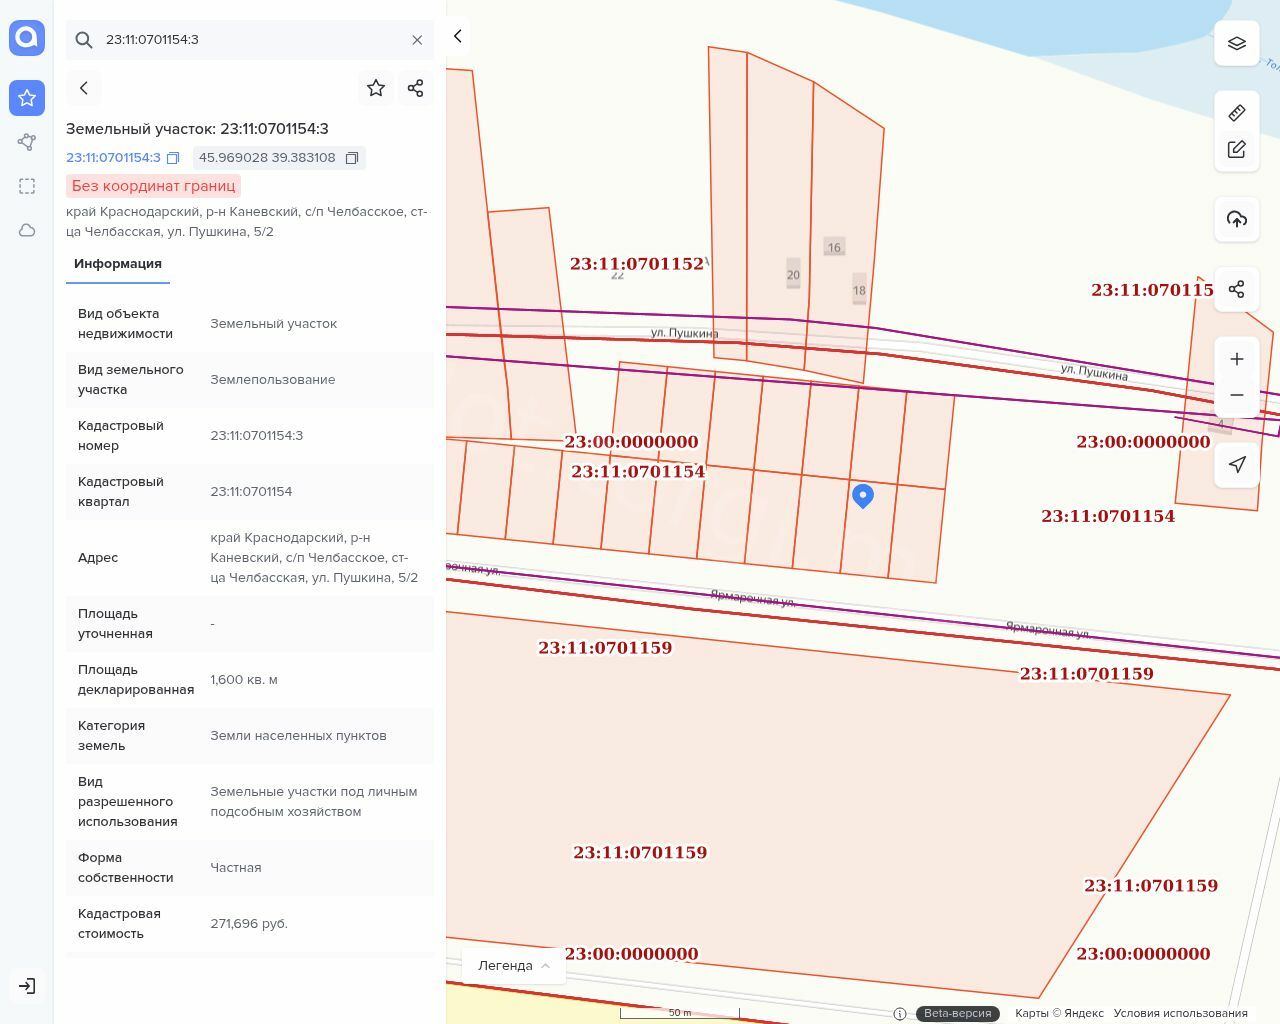This screenshot has width=1280, height=1024.
Task: Open the area selection tool in sidebar
Action: tap(27, 186)
